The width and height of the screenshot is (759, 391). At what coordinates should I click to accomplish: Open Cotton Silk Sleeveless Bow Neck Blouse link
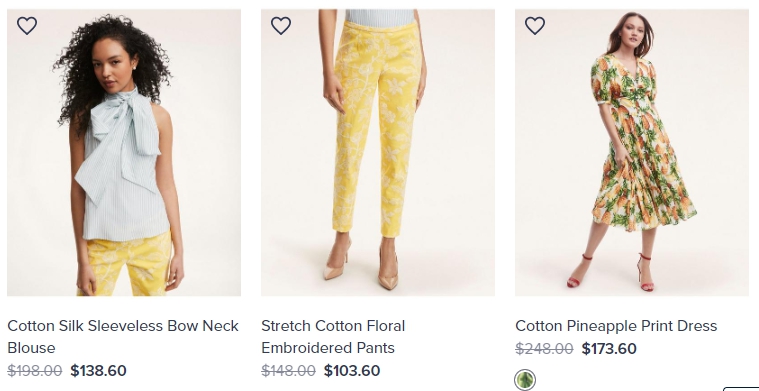(123, 337)
